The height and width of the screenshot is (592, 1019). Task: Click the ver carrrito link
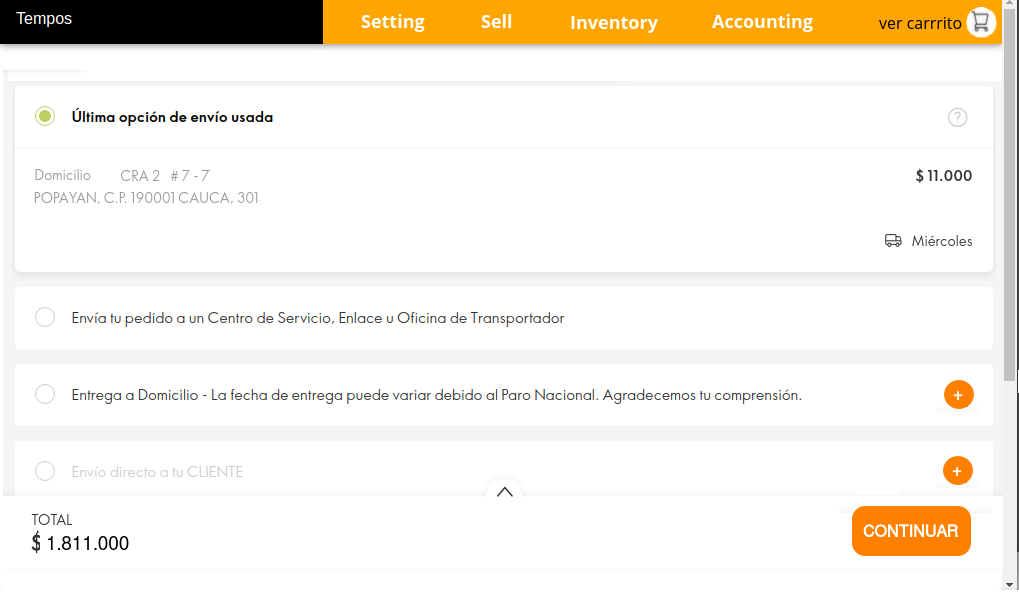click(x=919, y=23)
